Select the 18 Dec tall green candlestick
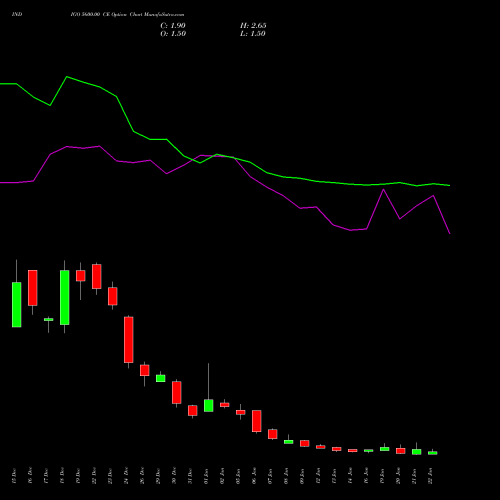The image size is (500, 500). pyautogui.click(x=65, y=297)
